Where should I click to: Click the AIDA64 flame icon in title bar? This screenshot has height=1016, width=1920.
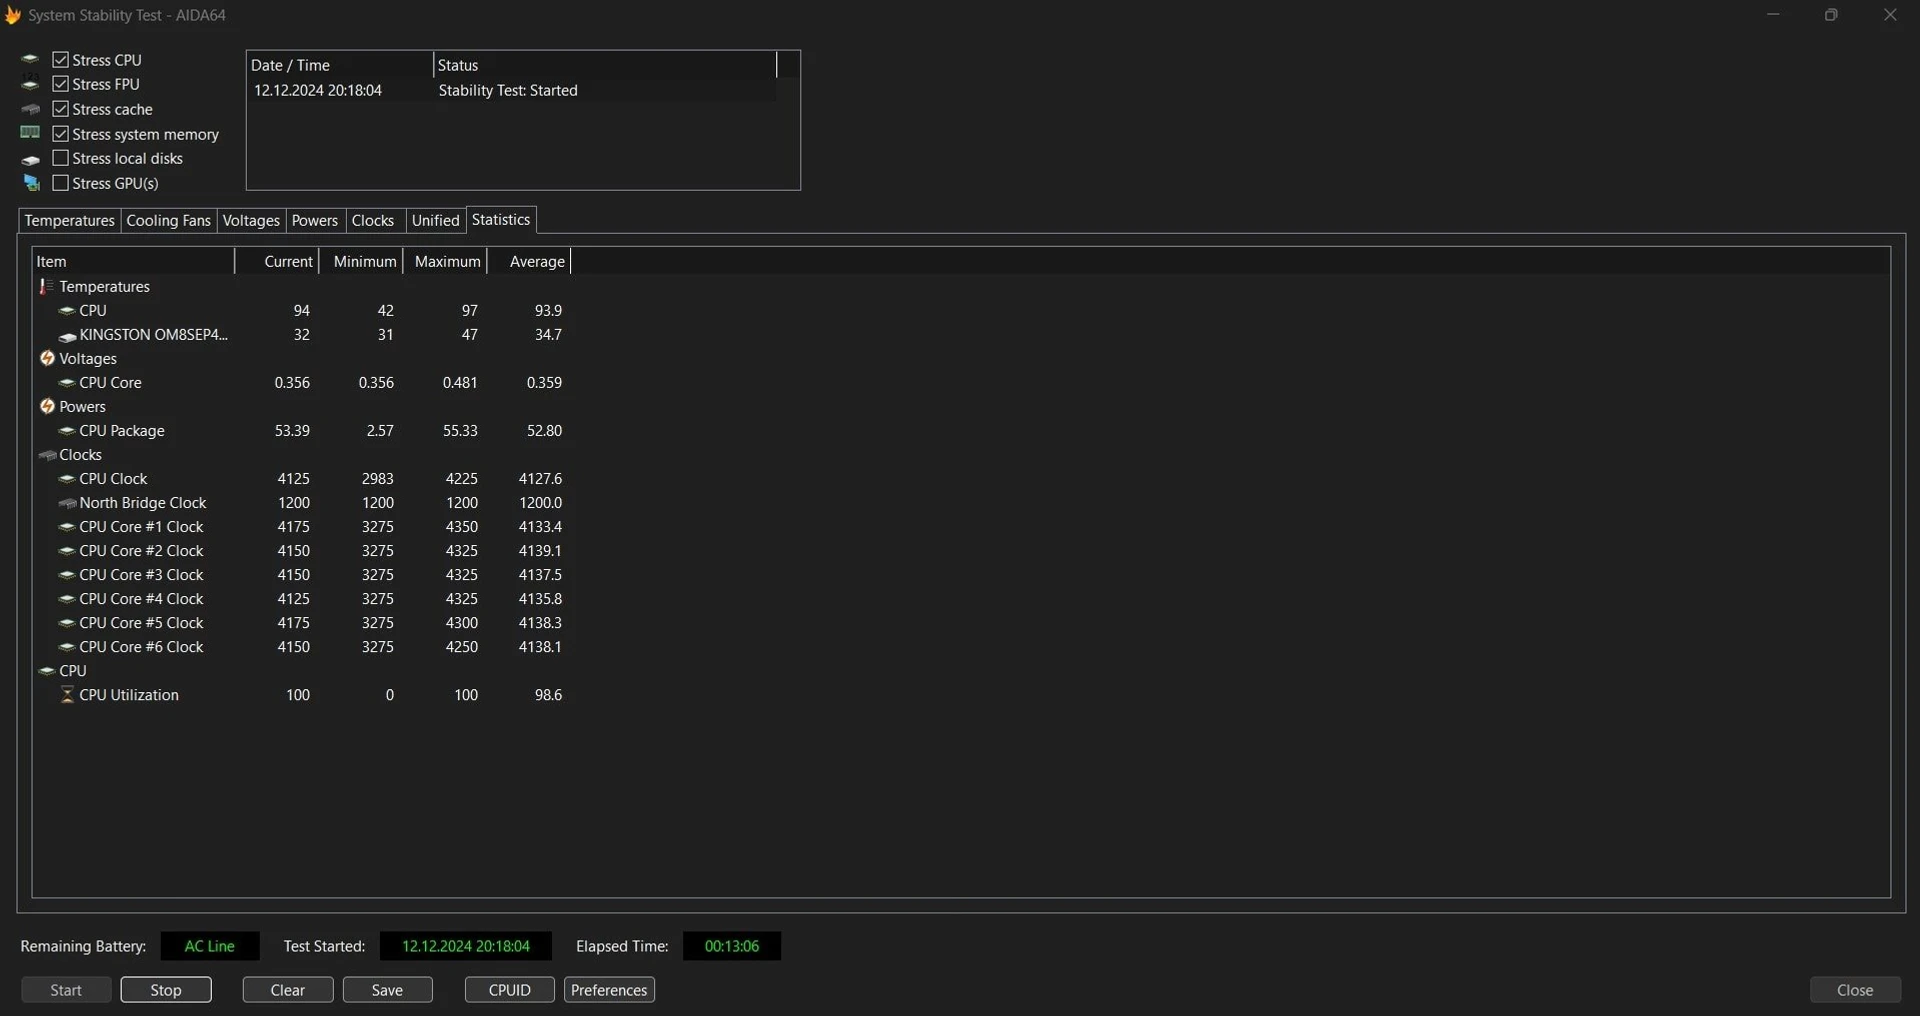coord(13,15)
